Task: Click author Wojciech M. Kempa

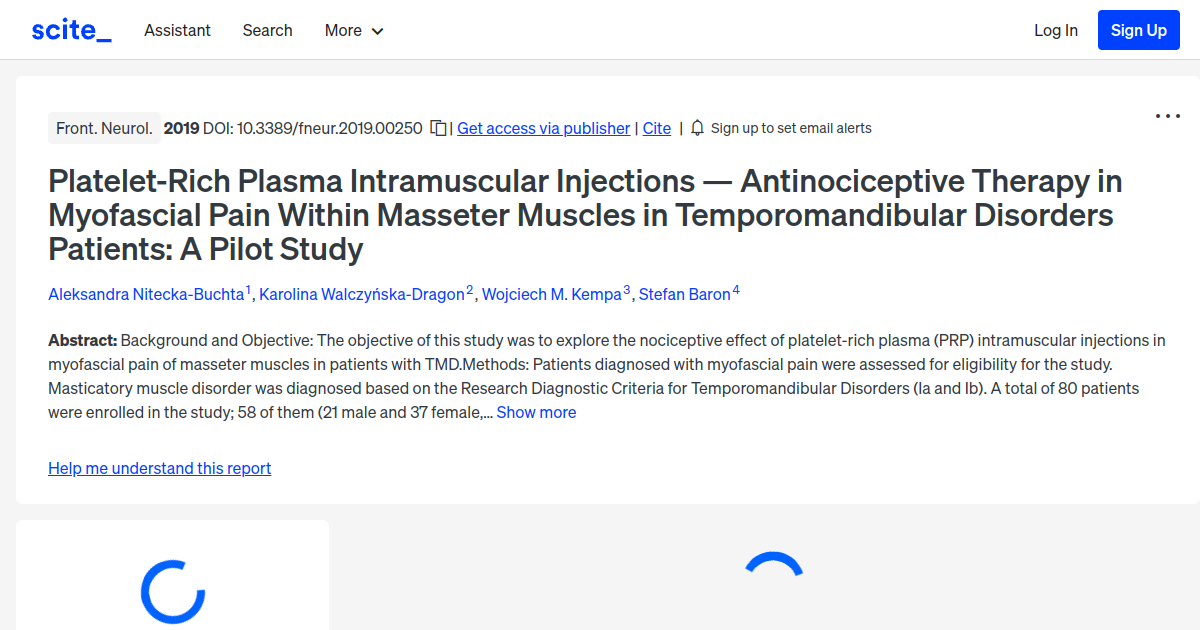Action: pyautogui.click(x=552, y=294)
